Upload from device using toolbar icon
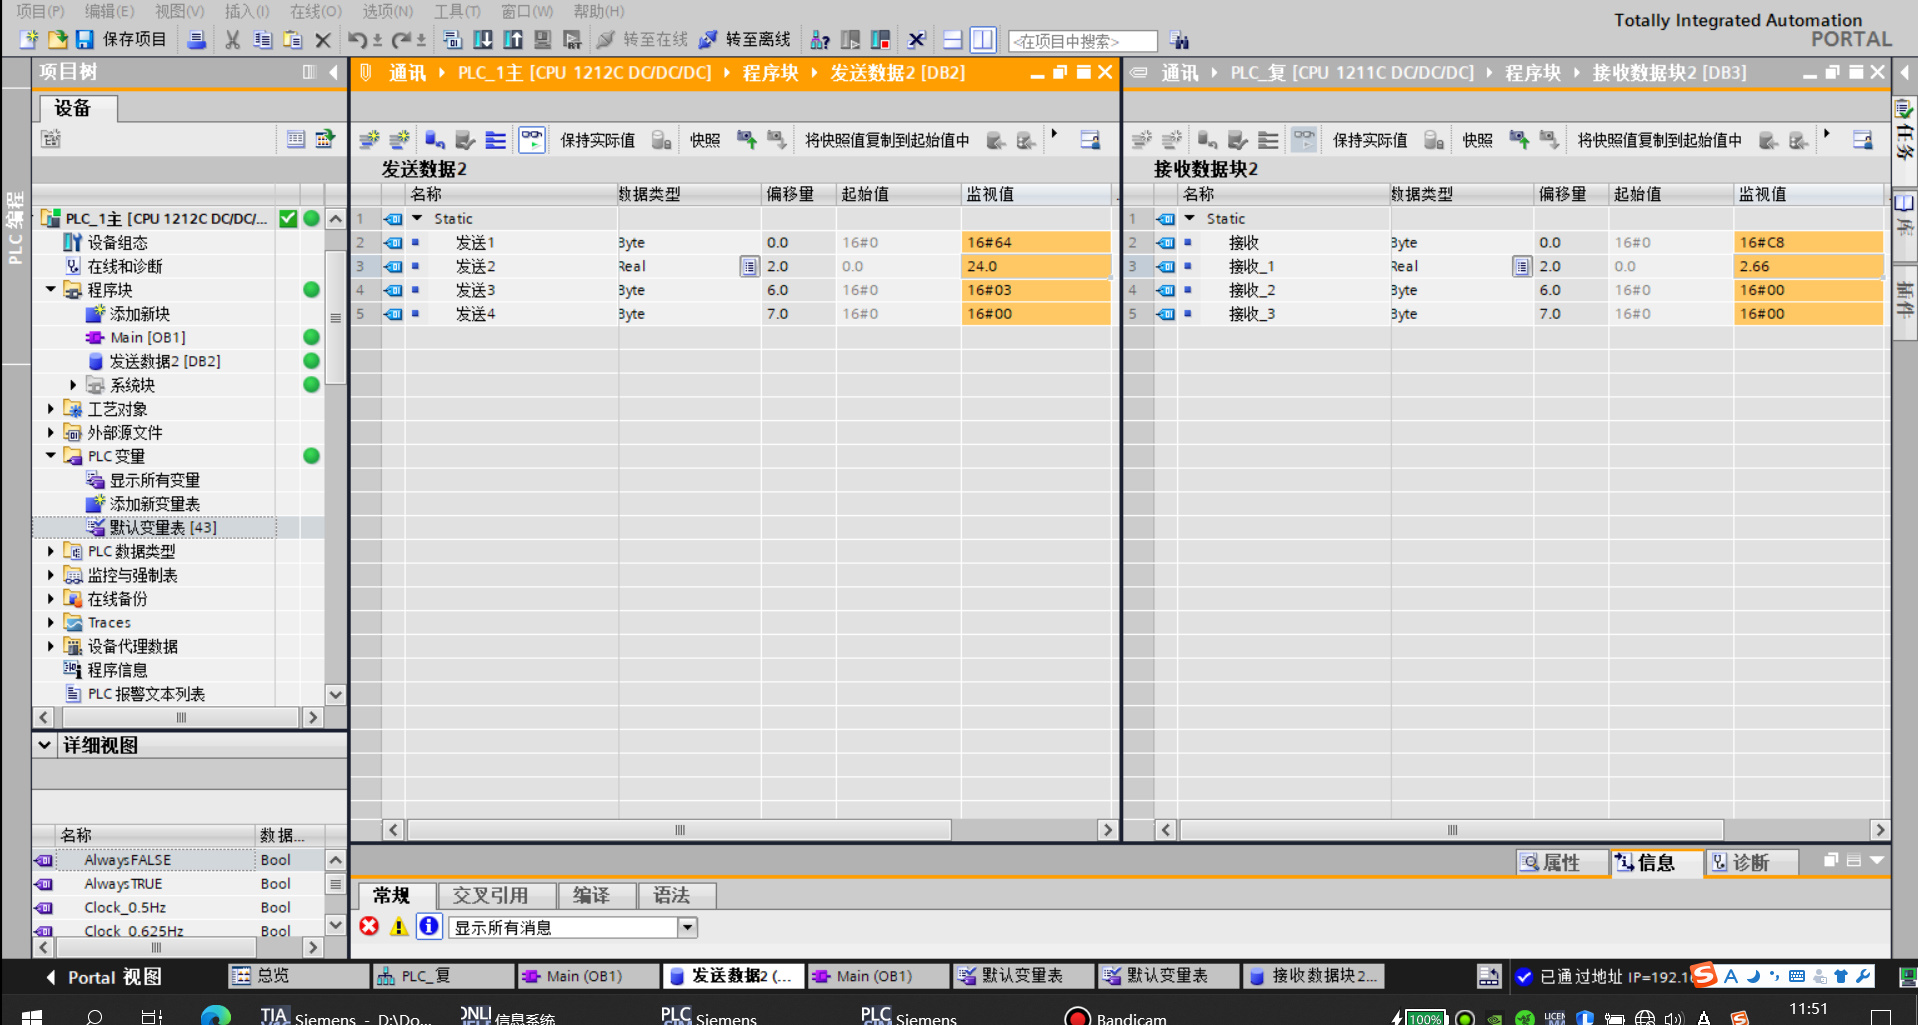The width and height of the screenshot is (1918, 1025). (513, 39)
